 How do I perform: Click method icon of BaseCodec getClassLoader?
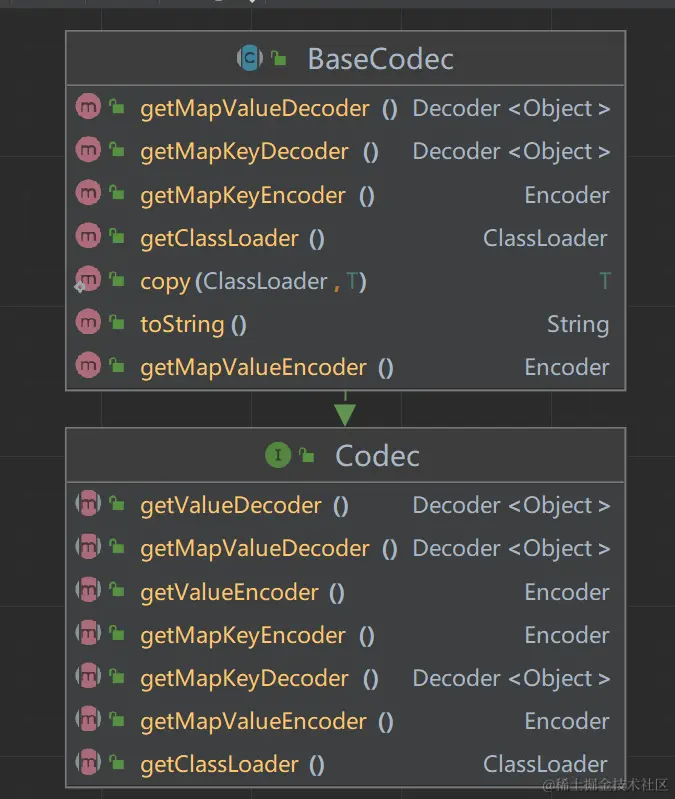point(88,236)
